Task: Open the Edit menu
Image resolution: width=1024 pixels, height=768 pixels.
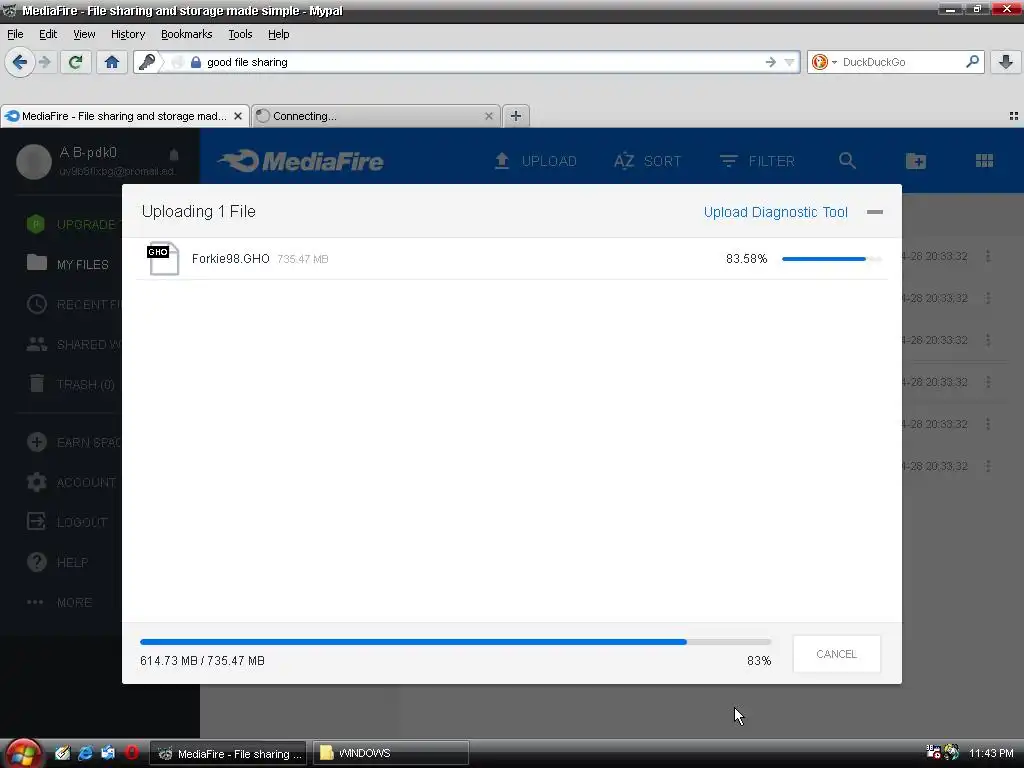Action: [48, 34]
